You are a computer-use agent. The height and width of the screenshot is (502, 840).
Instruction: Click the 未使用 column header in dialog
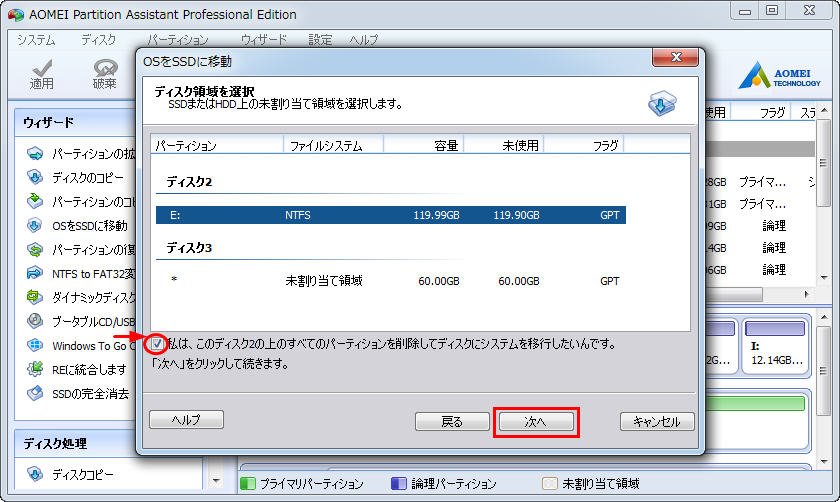(504, 145)
